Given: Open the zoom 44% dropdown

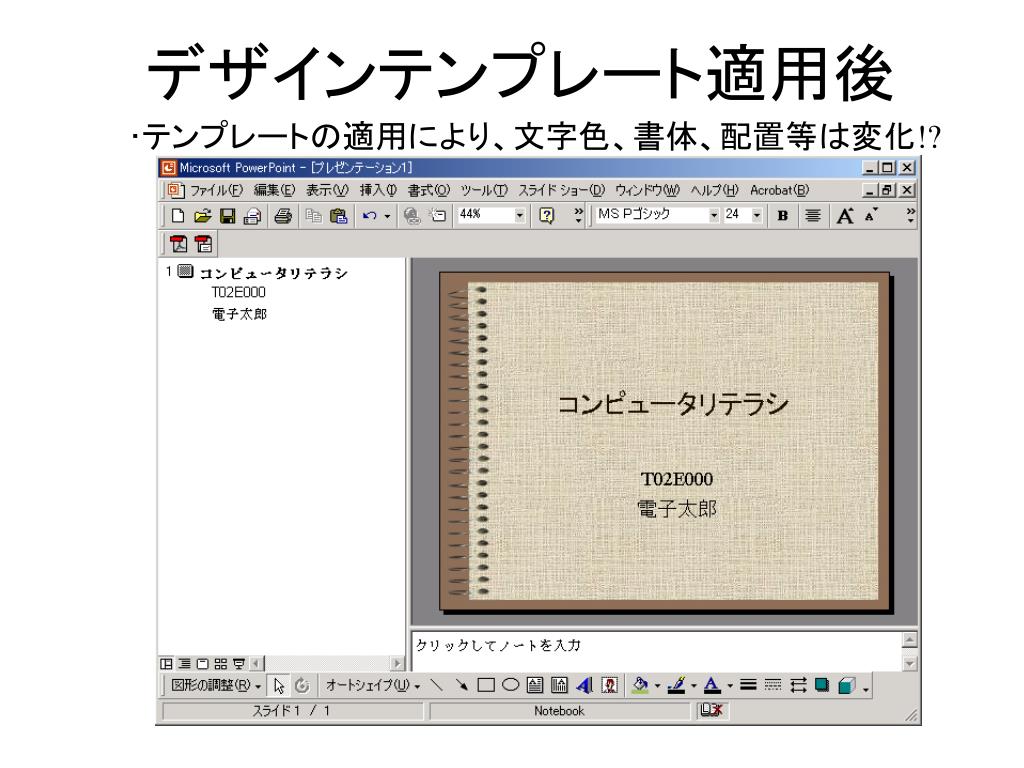Looking at the screenshot, I should [520, 215].
